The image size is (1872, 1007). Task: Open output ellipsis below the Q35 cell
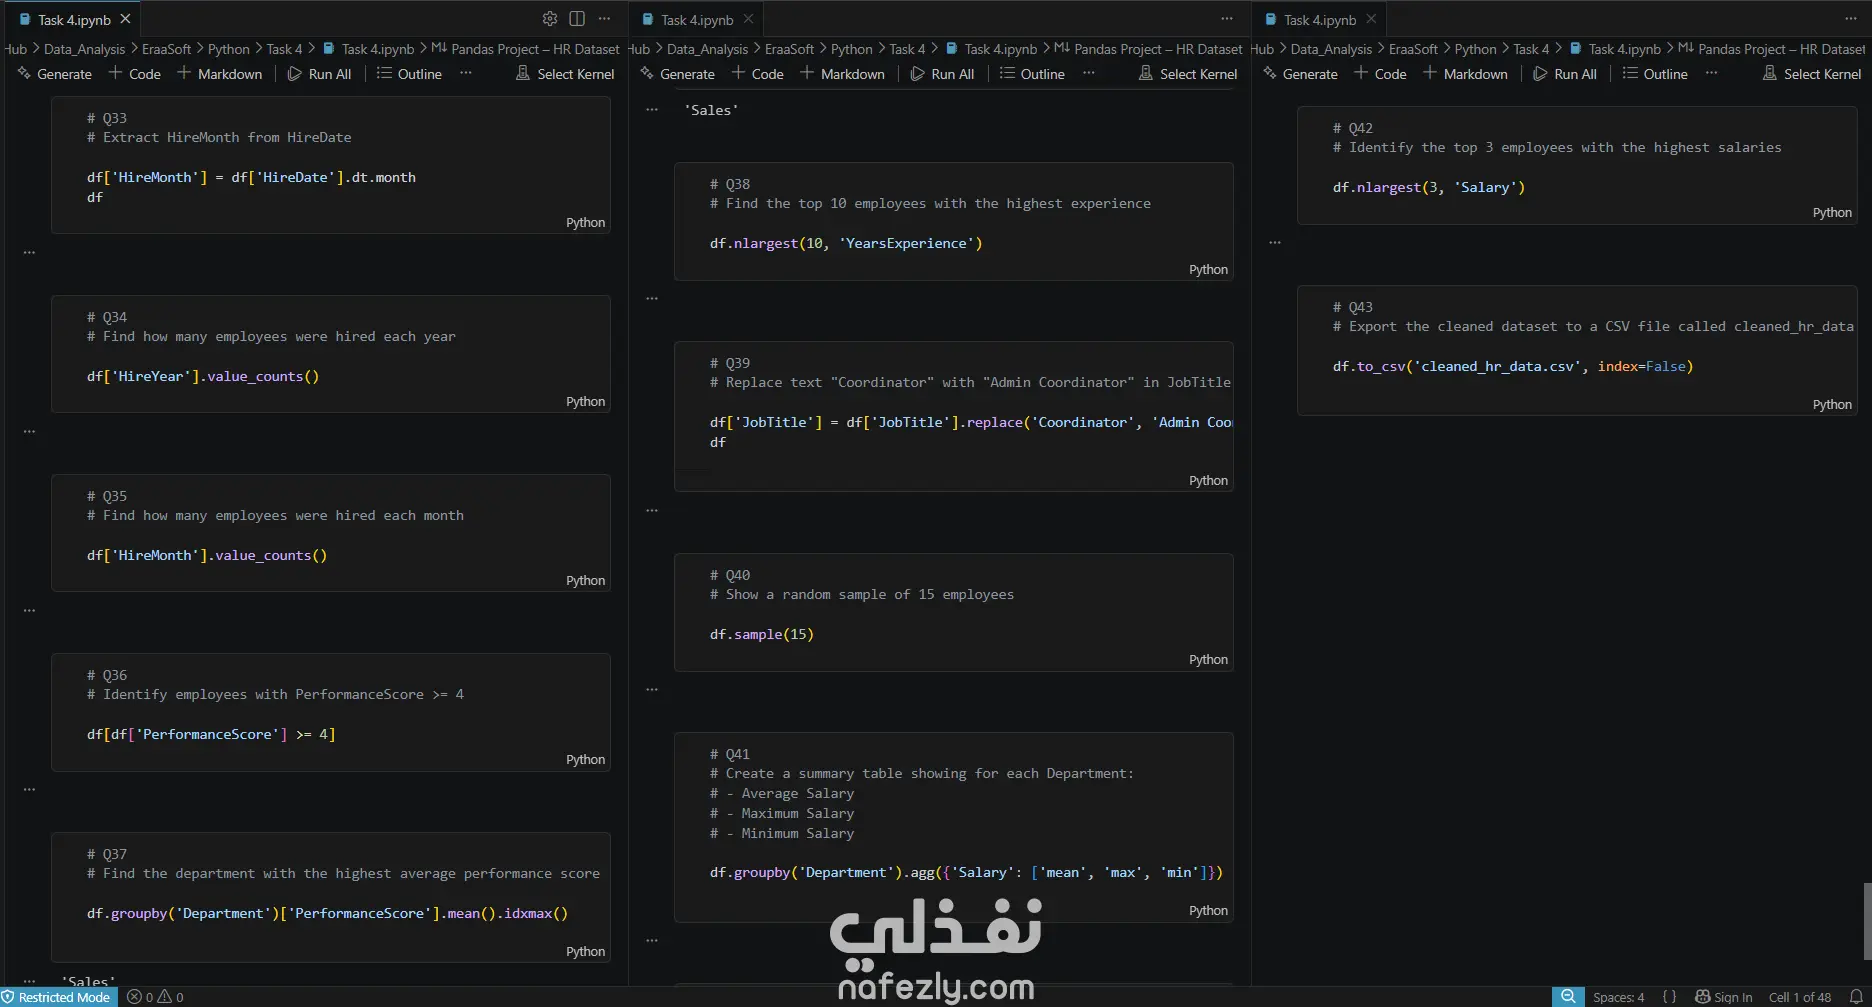click(x=29, y=610)
